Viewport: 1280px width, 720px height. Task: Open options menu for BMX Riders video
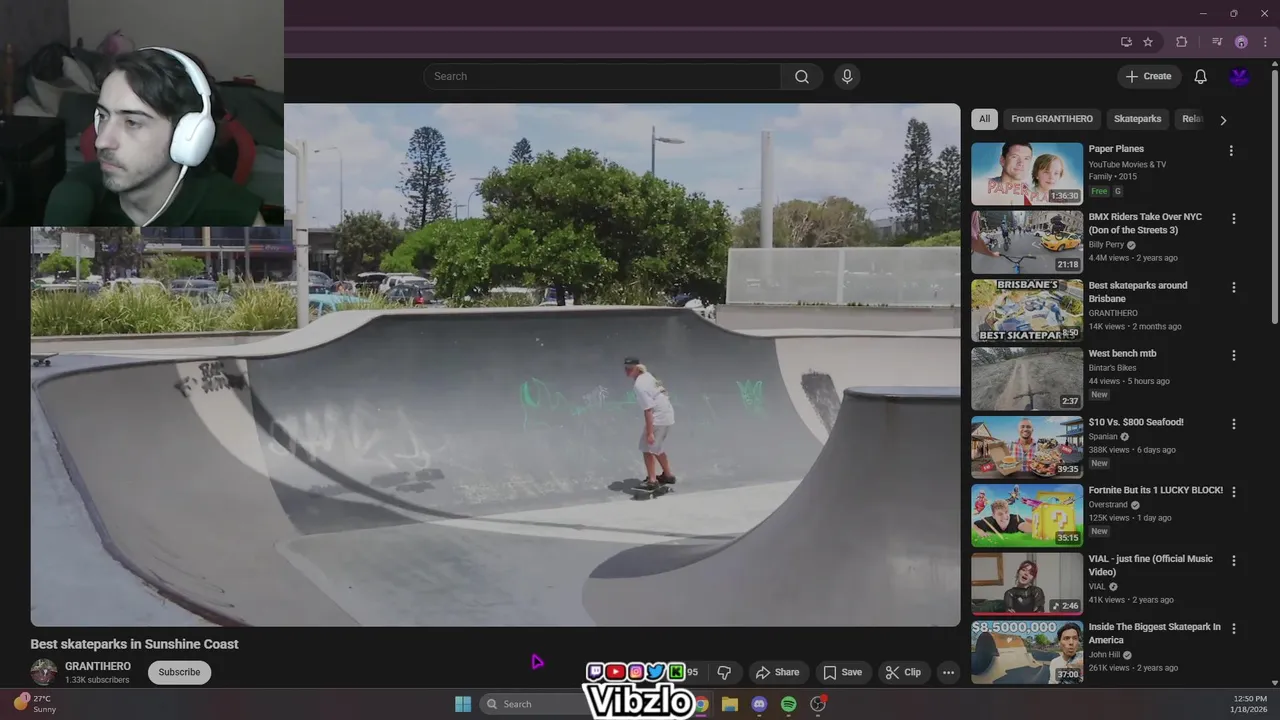pyautogui.click(x=1233, y=219)
